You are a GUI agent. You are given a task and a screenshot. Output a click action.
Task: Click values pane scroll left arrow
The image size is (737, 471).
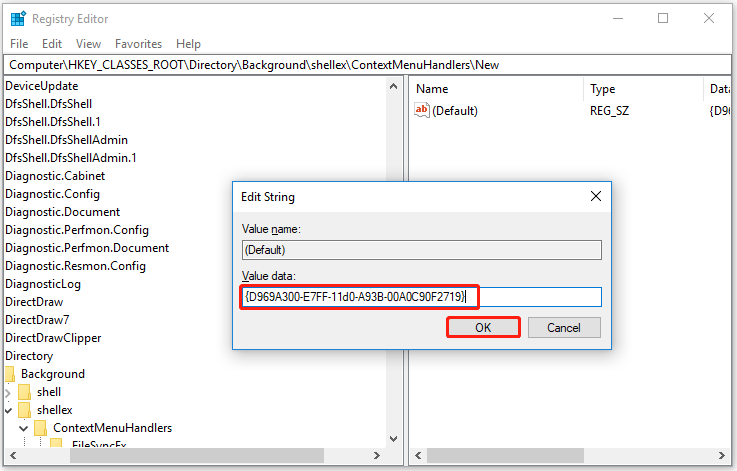point(418,455)
